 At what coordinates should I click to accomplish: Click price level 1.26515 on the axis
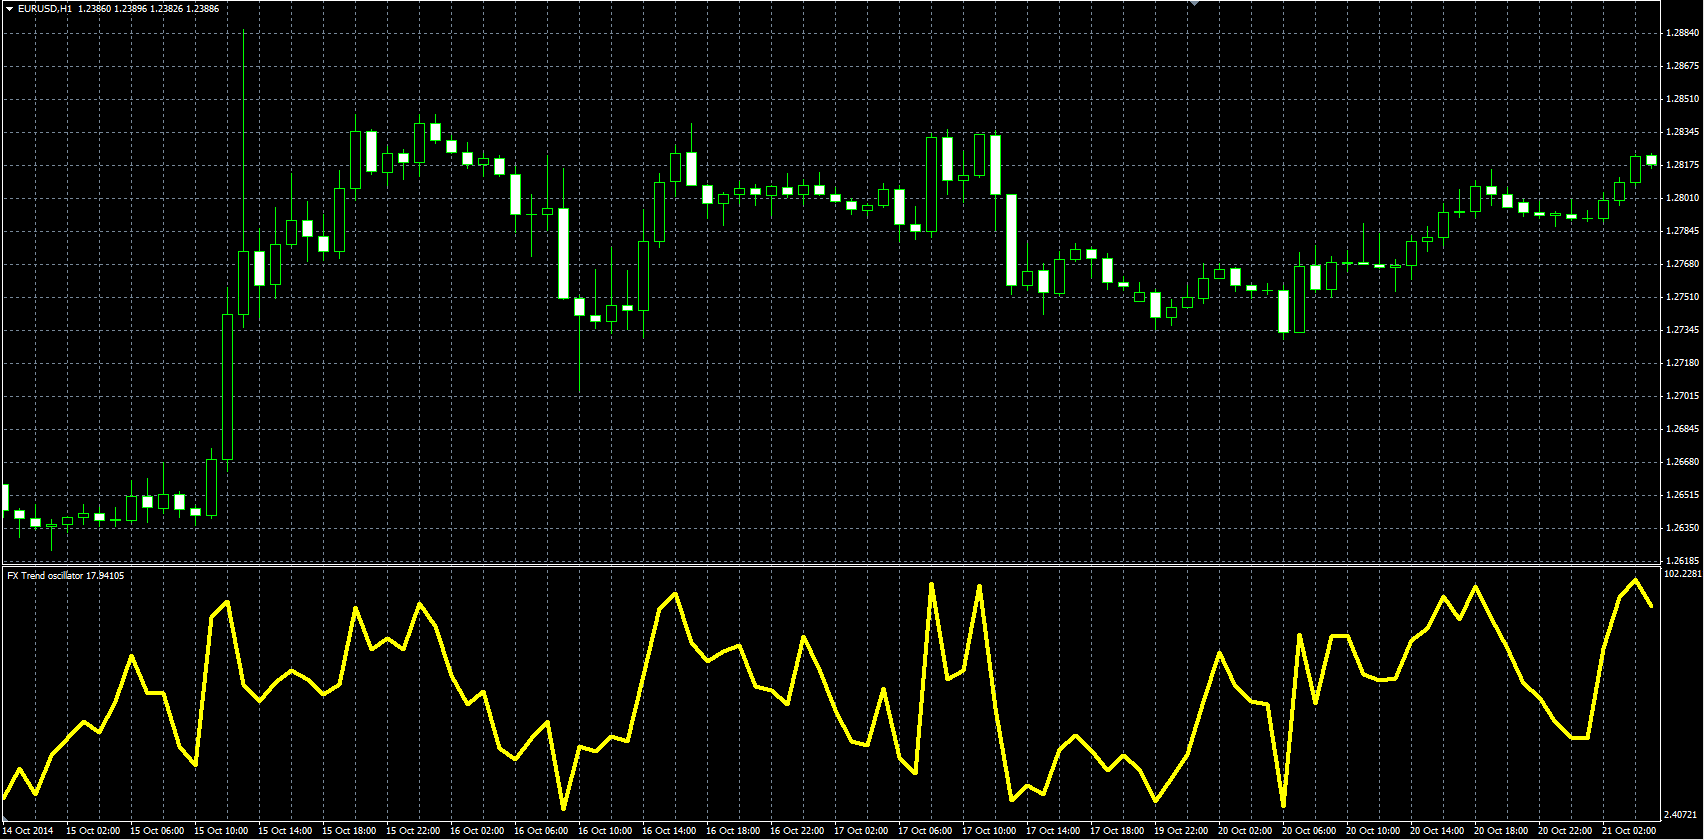pyautogui.click(x=1683, y=495)
